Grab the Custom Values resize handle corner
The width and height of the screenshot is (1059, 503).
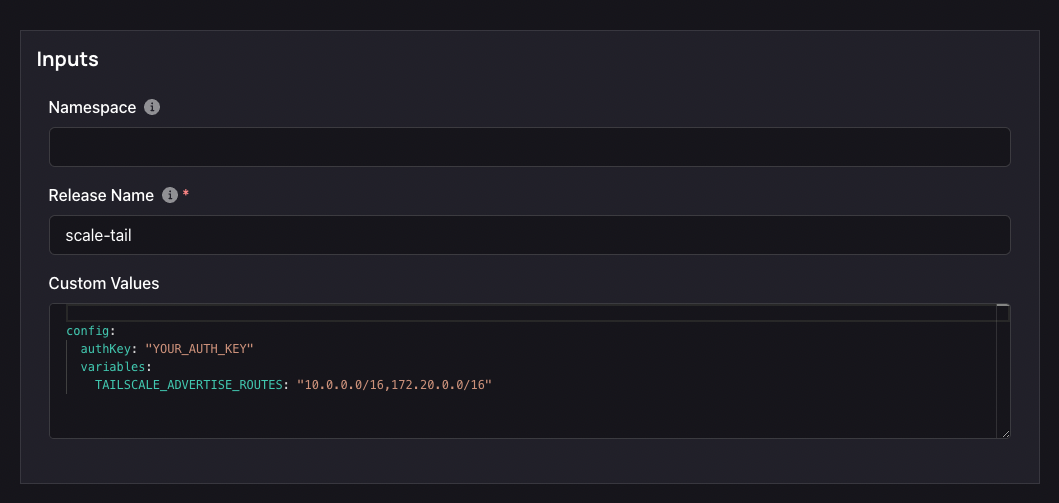(1006, 433)
